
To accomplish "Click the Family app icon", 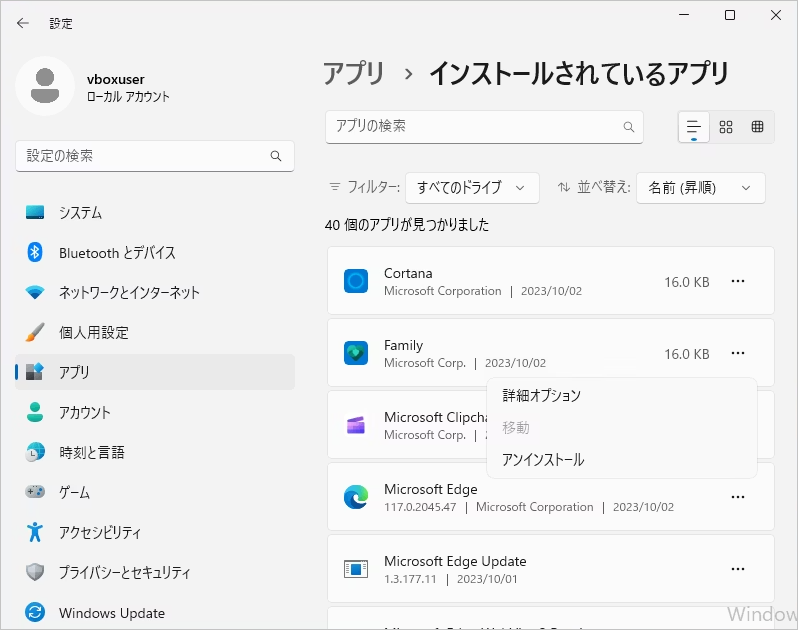I will point(356,353).
